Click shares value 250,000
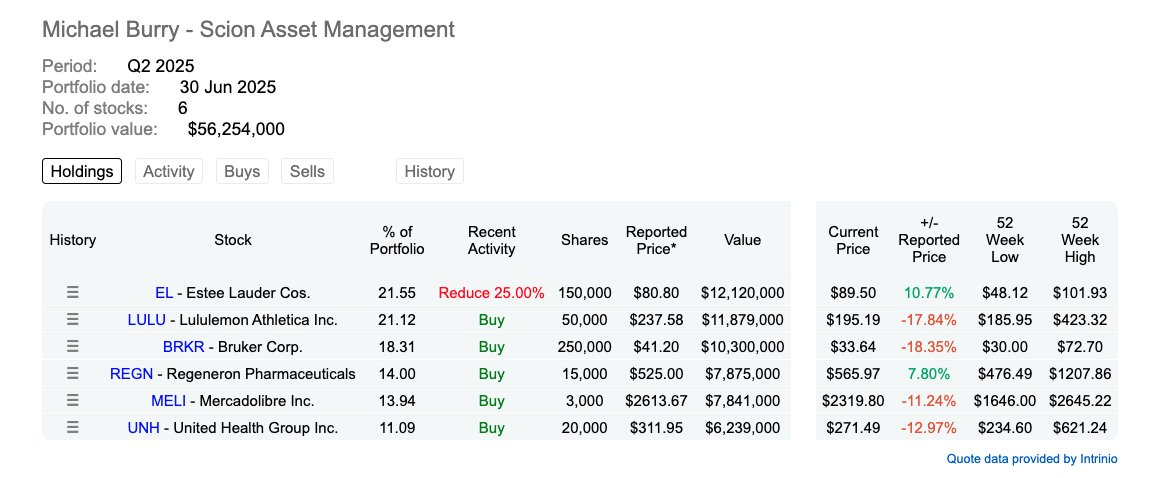1169x478 pixels. click(584, 347)
